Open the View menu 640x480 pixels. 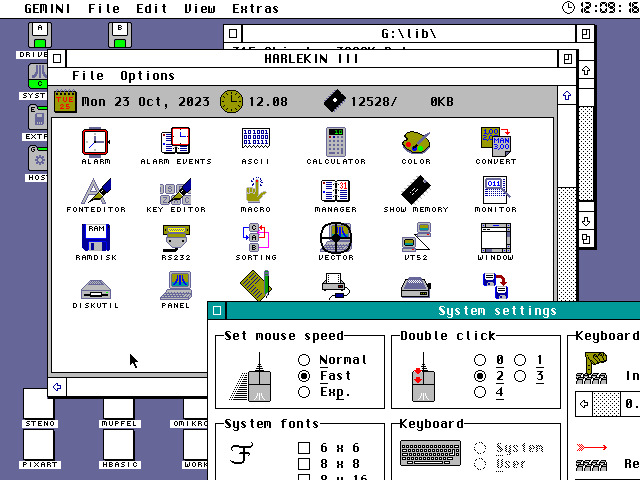coord(199,8)
